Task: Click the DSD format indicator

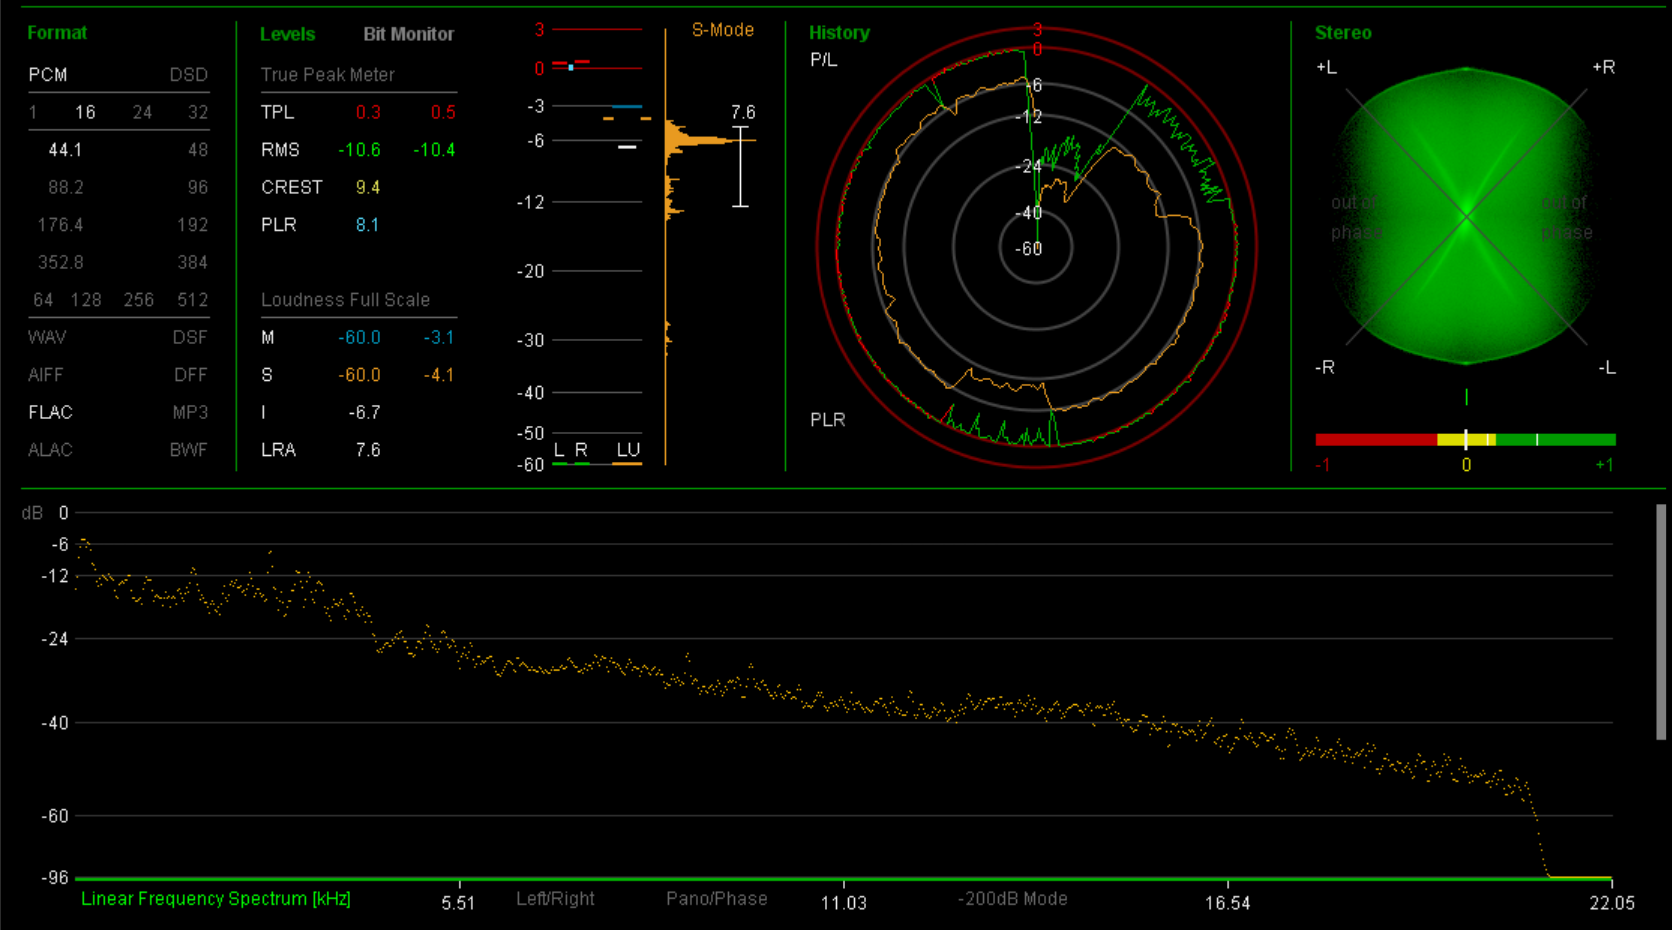Action: [x=189, y=75]
